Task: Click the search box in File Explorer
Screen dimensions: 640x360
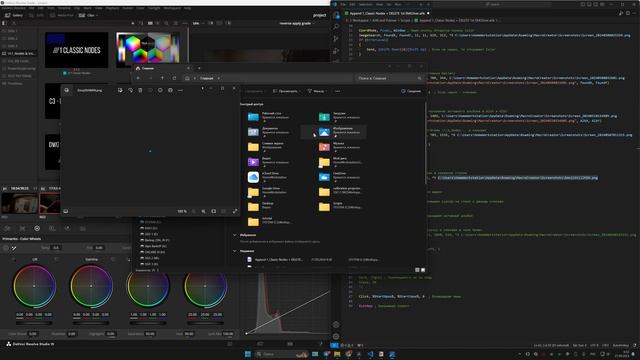Action: (x=389, y=78)
